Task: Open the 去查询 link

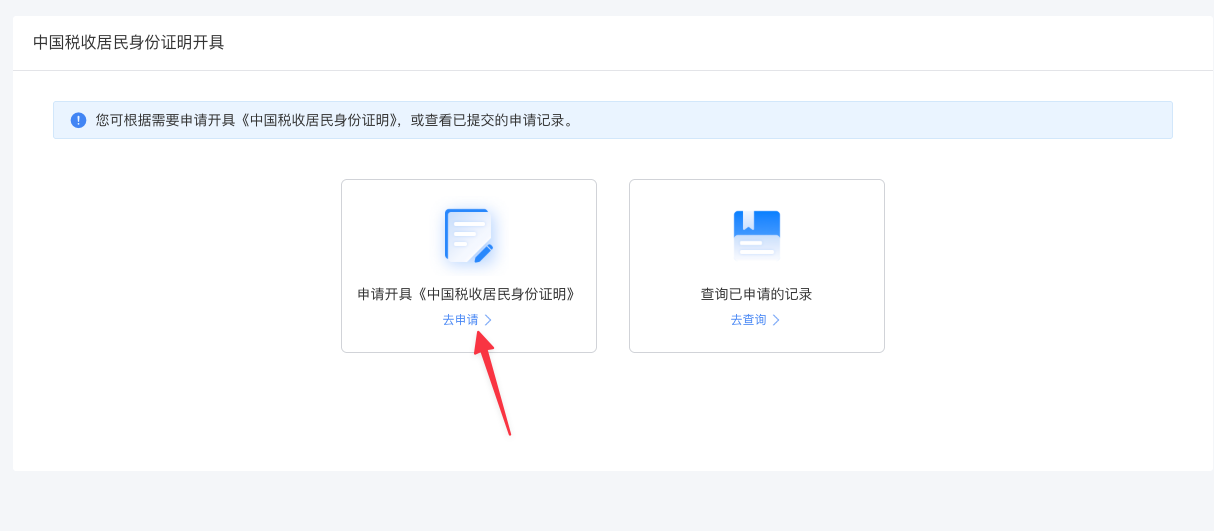Action: 748,320
